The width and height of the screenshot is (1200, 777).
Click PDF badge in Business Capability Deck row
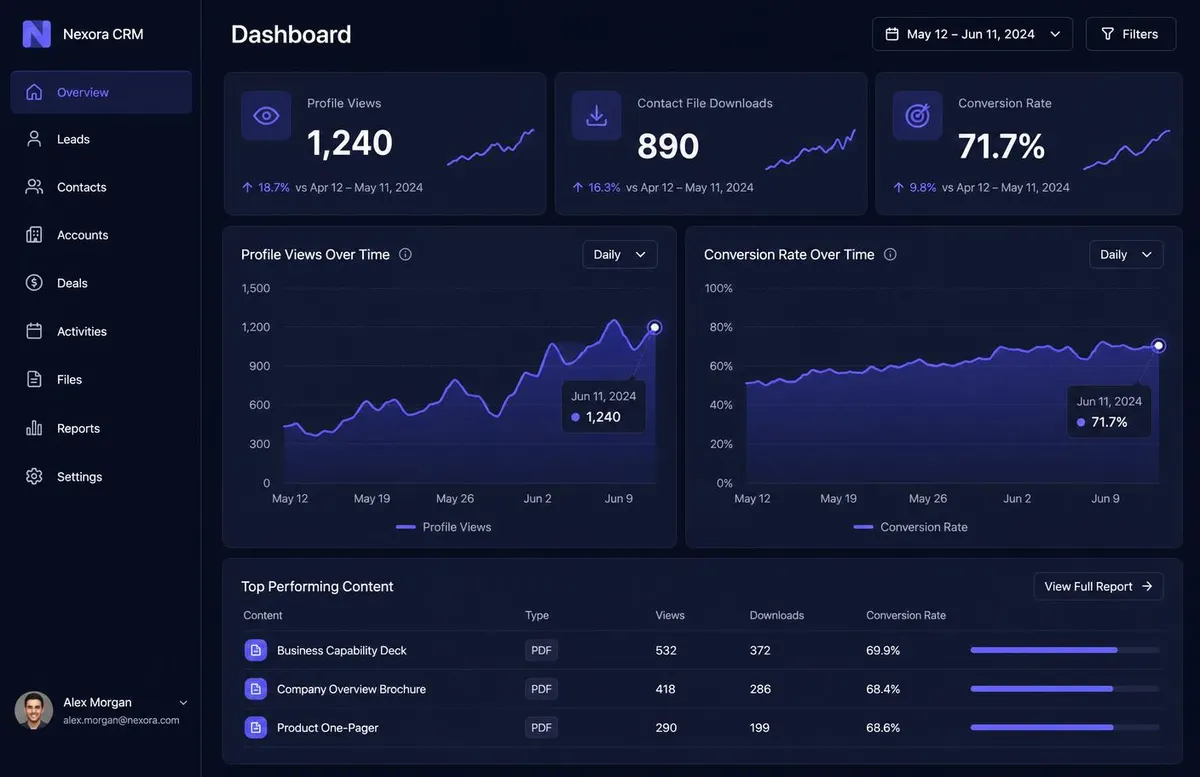pyautogui.click(x=541, y=650)
